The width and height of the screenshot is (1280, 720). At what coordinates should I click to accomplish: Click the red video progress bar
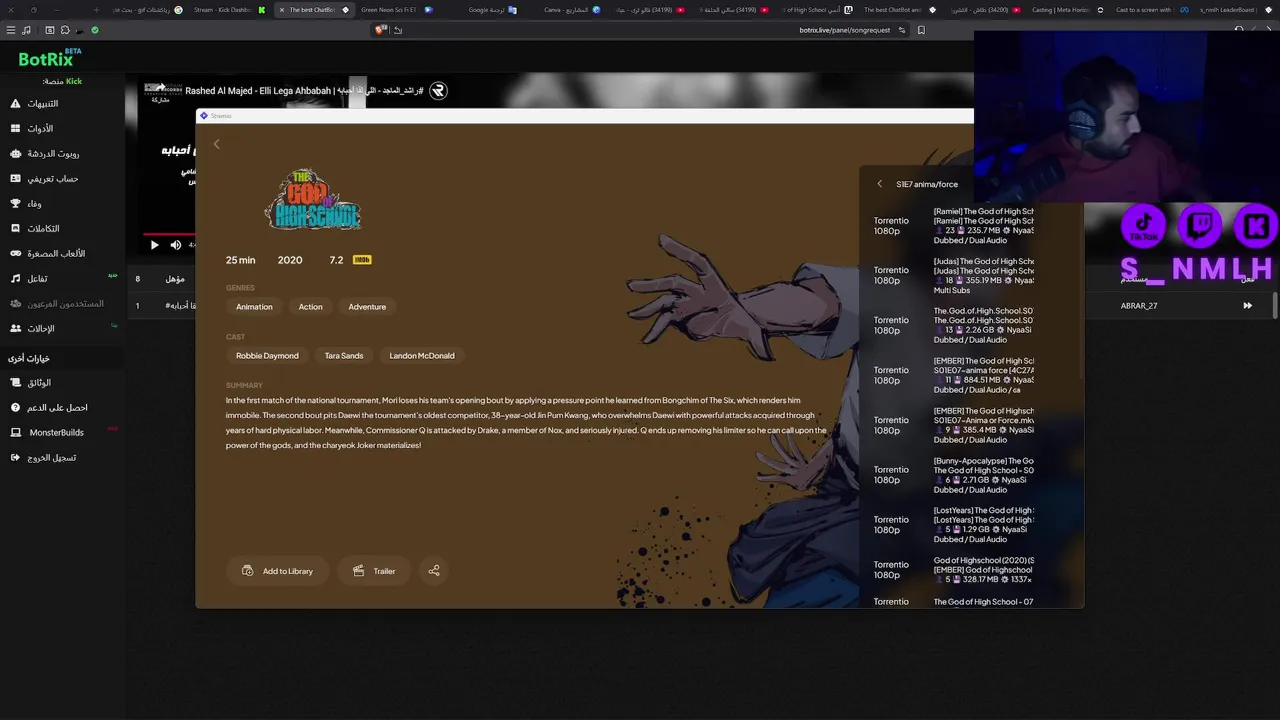click(x=168, y=234)
